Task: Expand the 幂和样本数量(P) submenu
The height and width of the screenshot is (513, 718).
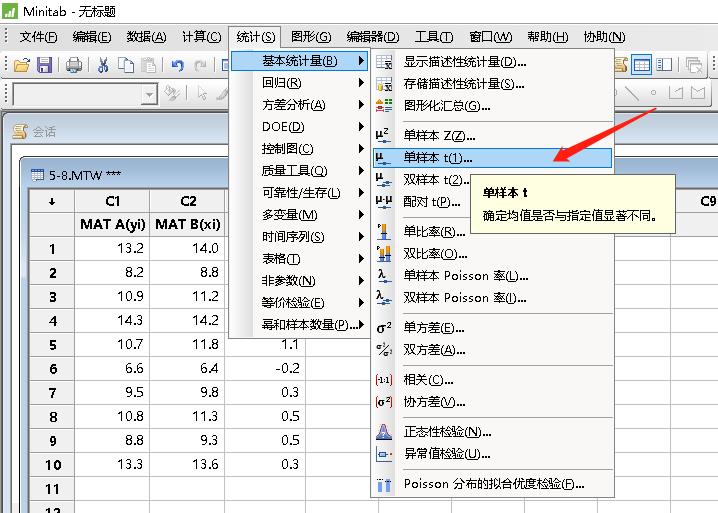Action: [298, 325]
